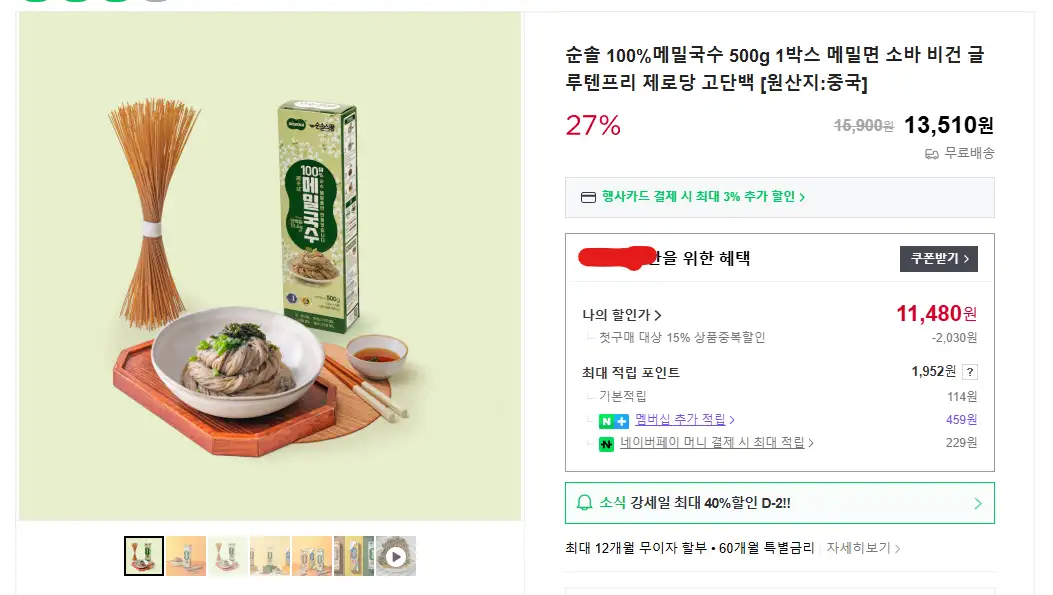Open 자세히보기 for installment details
Image resolution: width=1053 pixels, height=595 pixels.
(863, 548)
